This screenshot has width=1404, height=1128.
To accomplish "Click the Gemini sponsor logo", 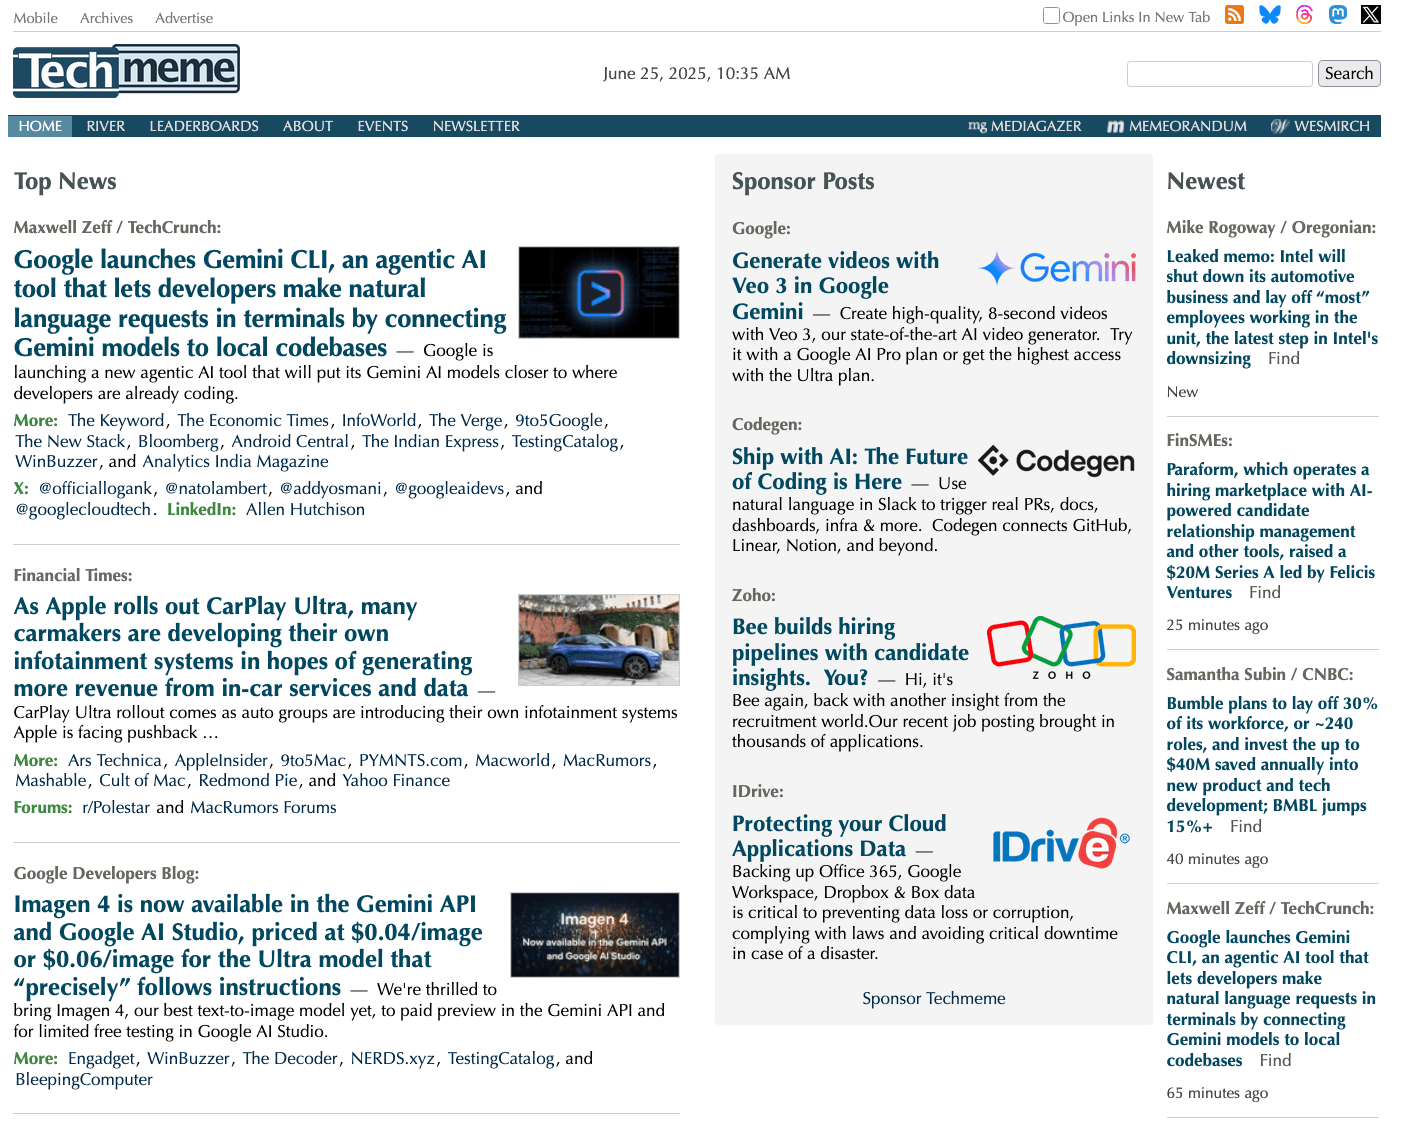I will 1057,268.
